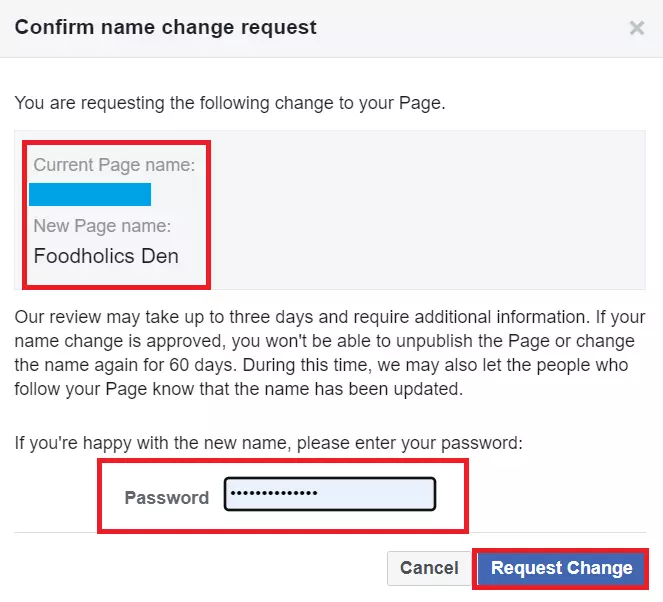
Task: Click the masked password dots
Action: [x=273, y=494]
